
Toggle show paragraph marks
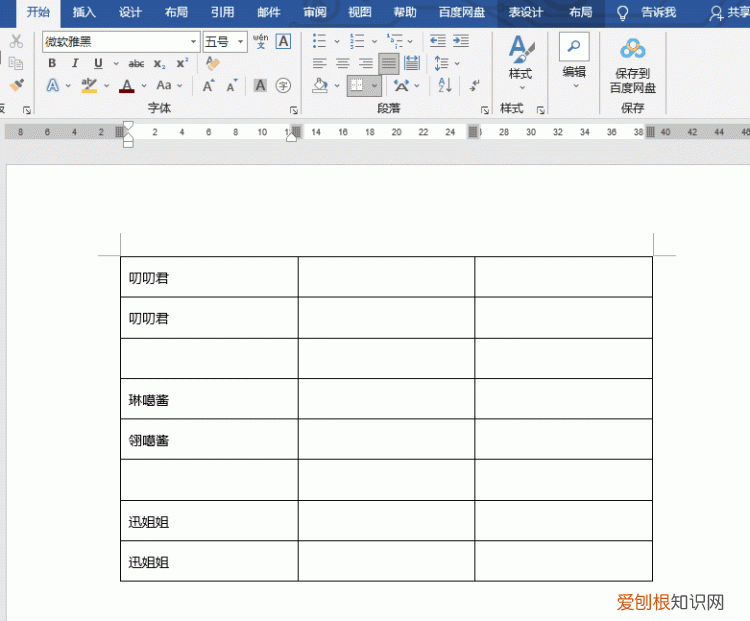[x=474, y=86]
